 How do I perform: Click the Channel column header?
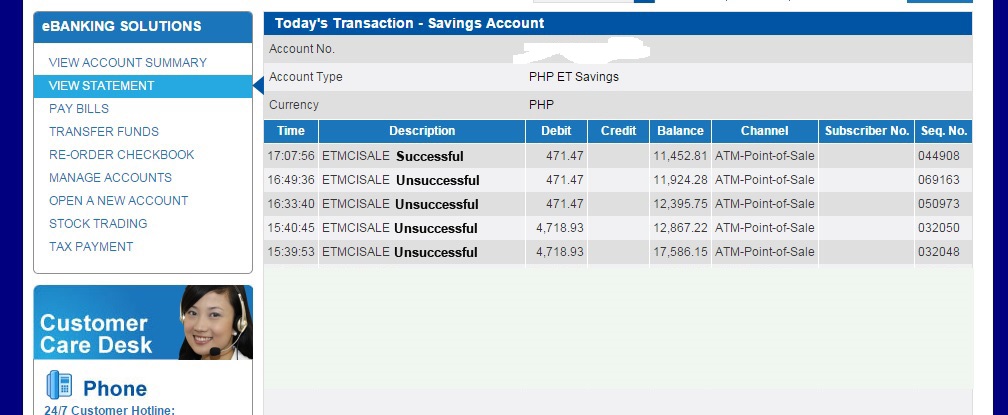[x=764, y=131]
